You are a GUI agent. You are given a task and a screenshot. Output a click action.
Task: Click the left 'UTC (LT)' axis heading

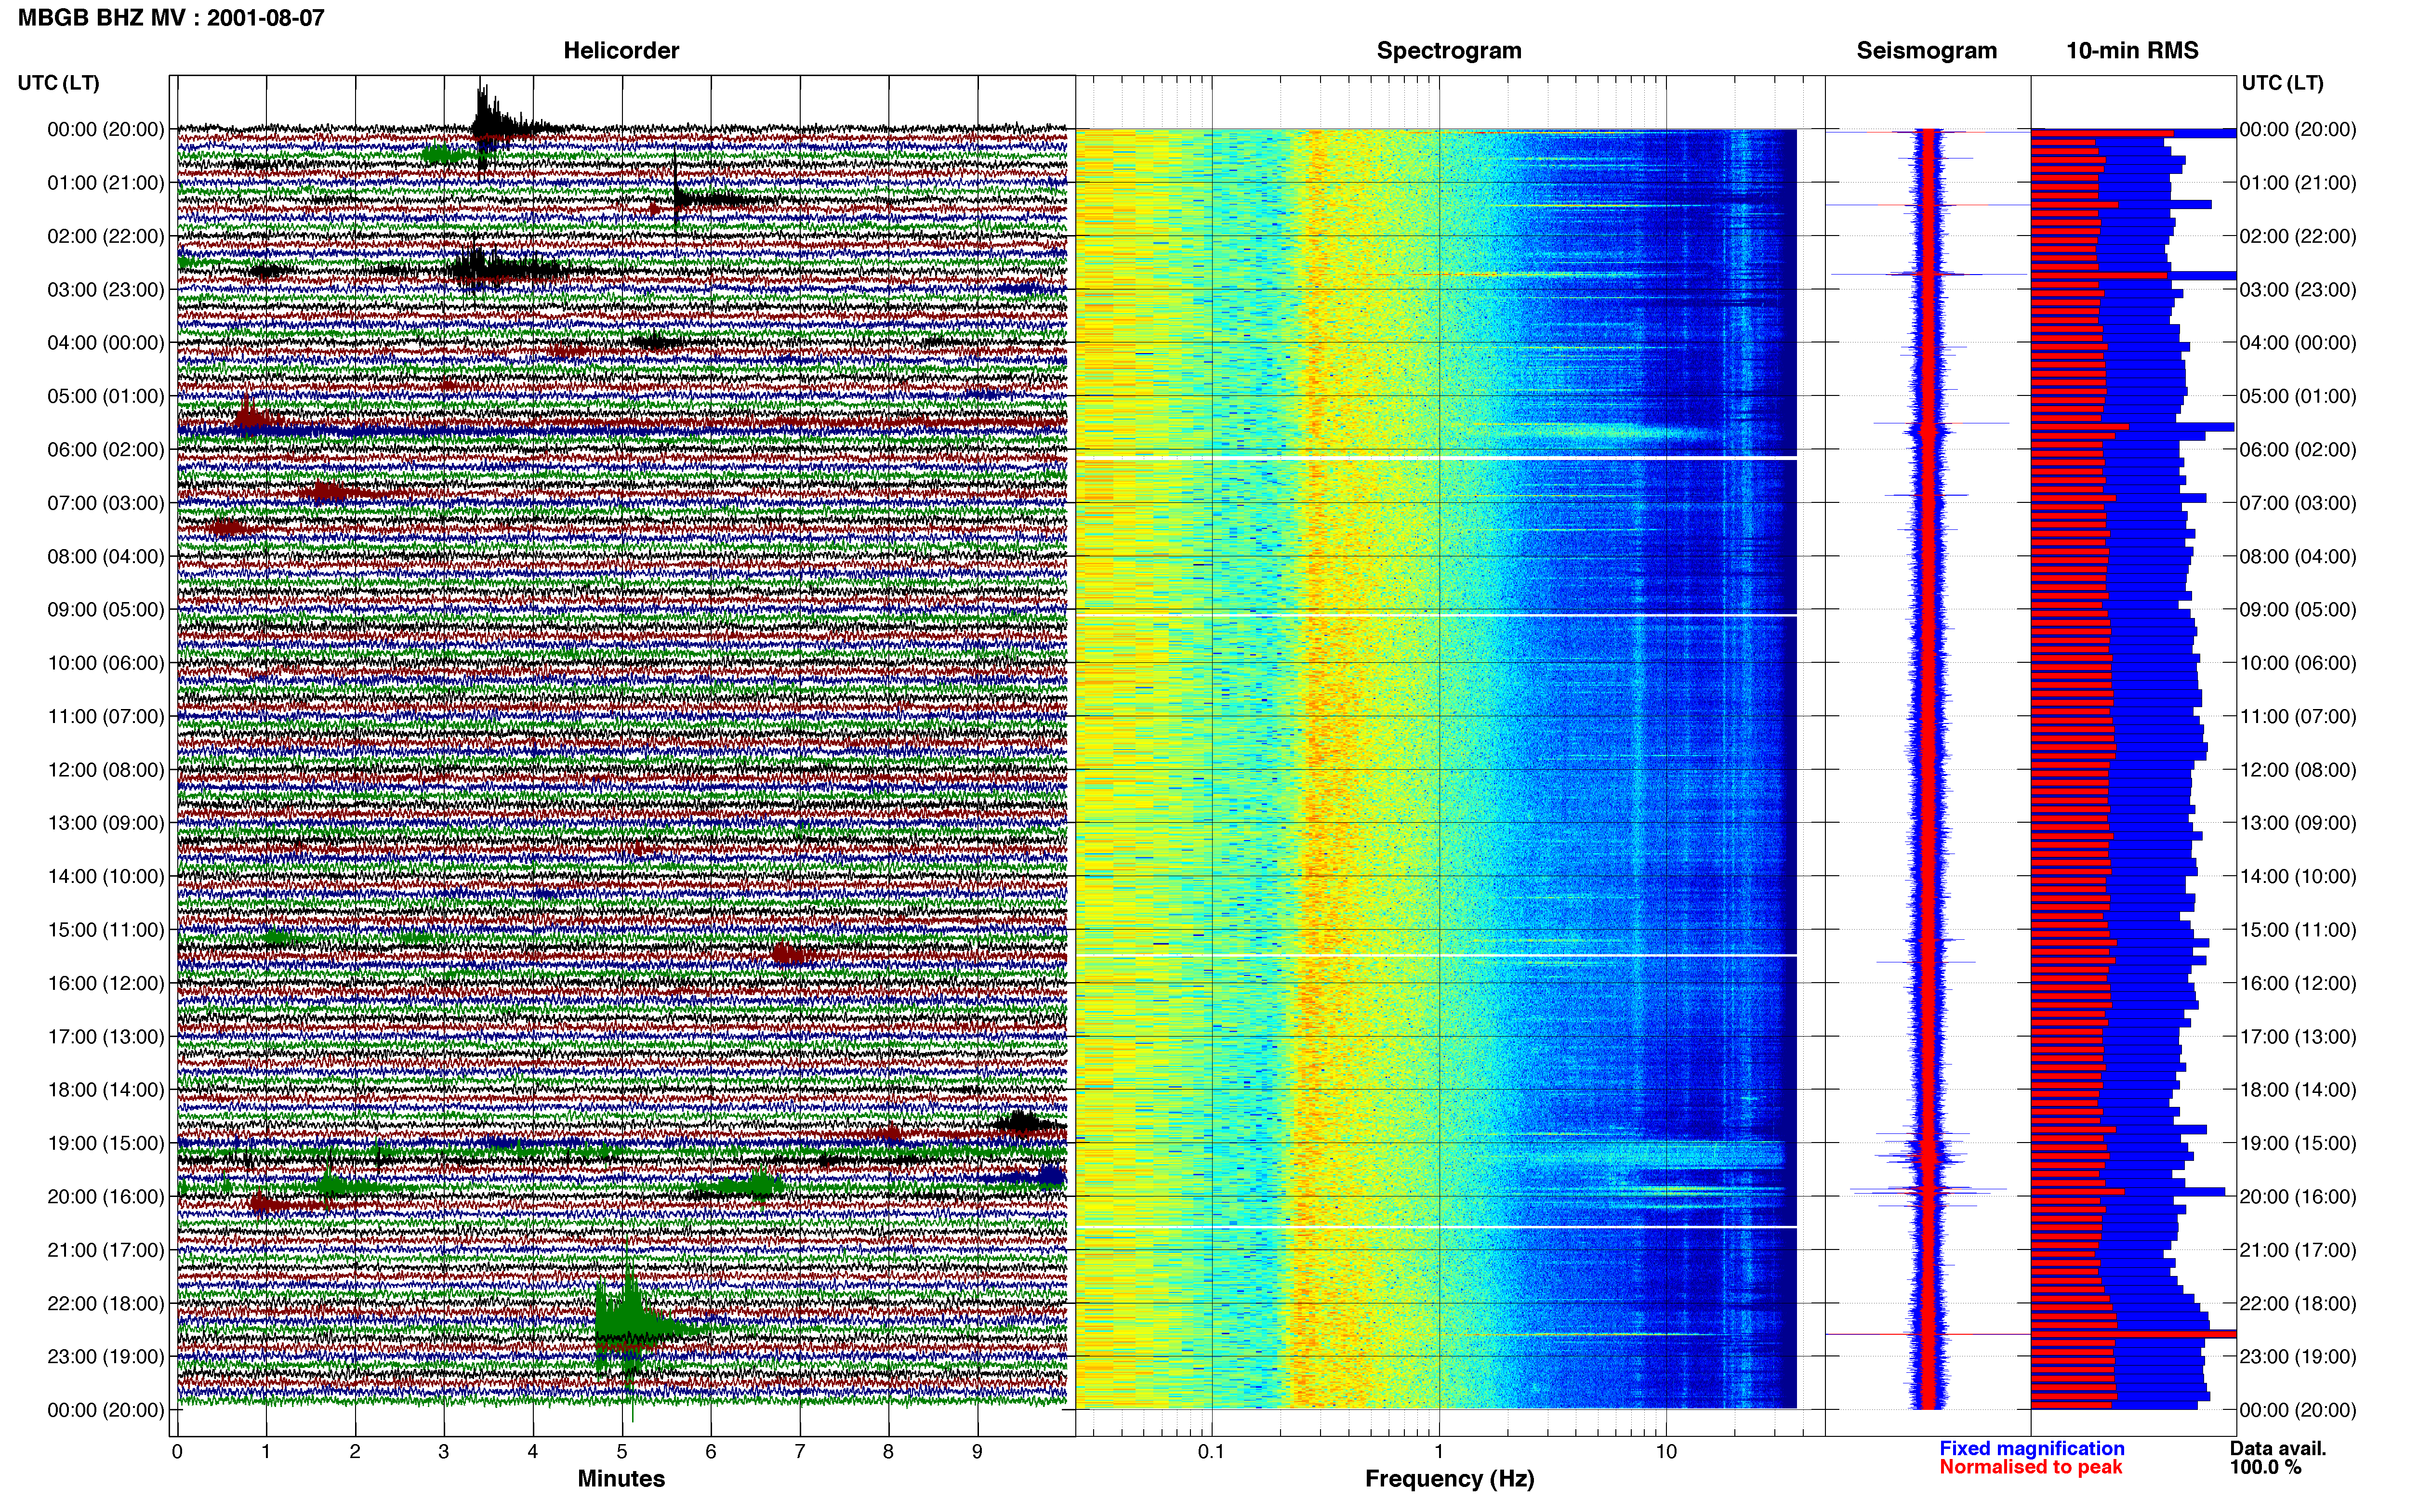pos(58,82)
